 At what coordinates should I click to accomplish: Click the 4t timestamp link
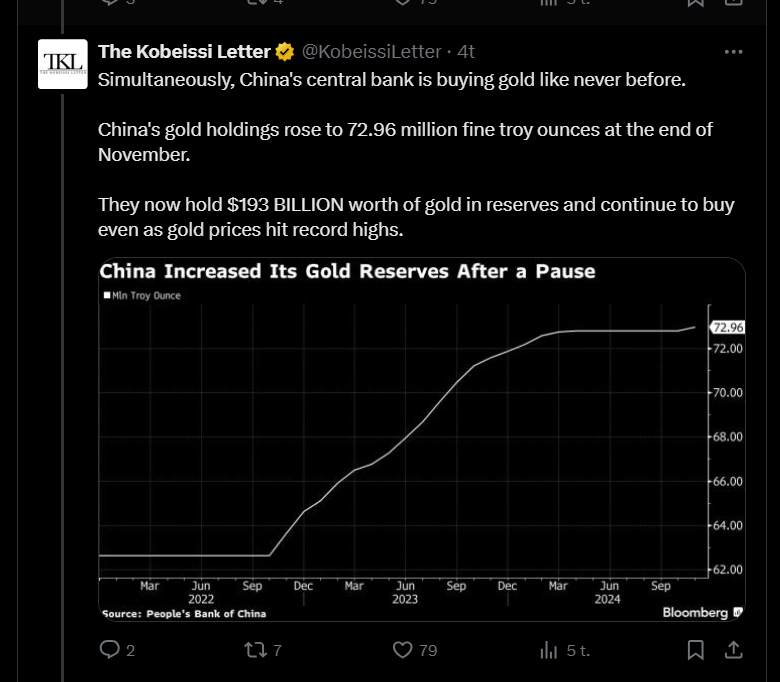pyautogui.click(x=466, y=52)
